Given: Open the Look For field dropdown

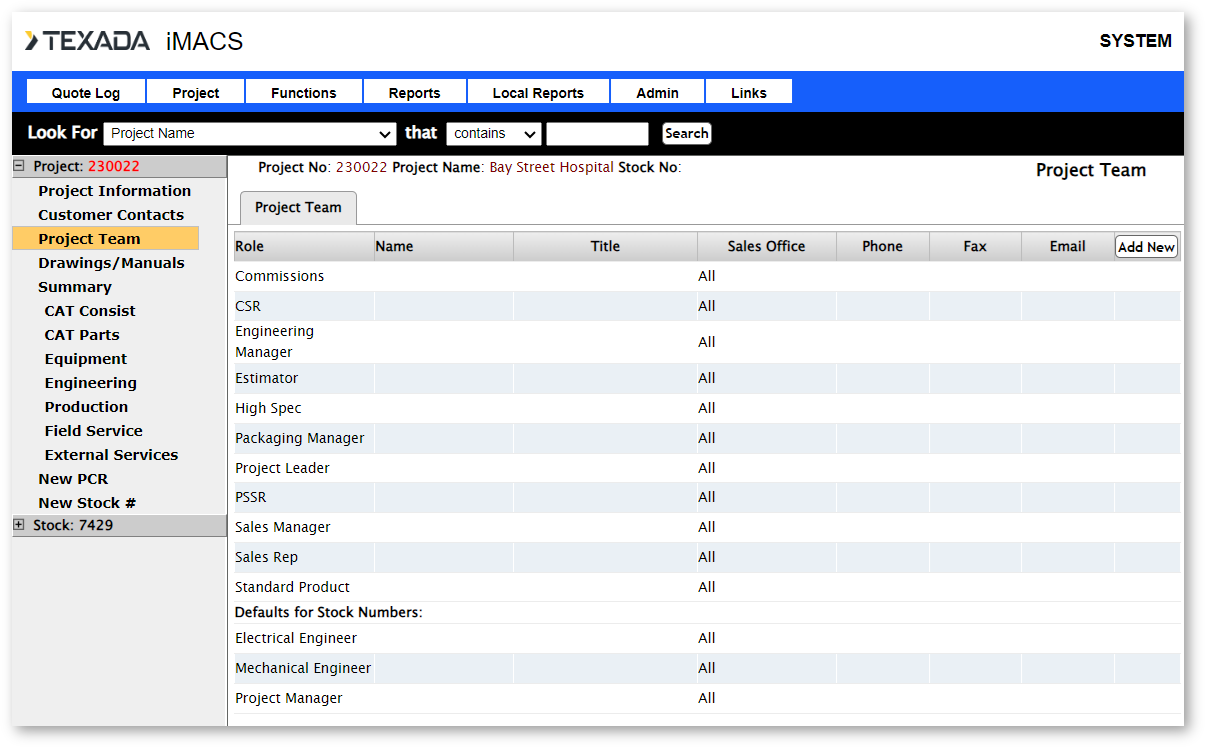Looking at the screenshot, I should (250, 134).
